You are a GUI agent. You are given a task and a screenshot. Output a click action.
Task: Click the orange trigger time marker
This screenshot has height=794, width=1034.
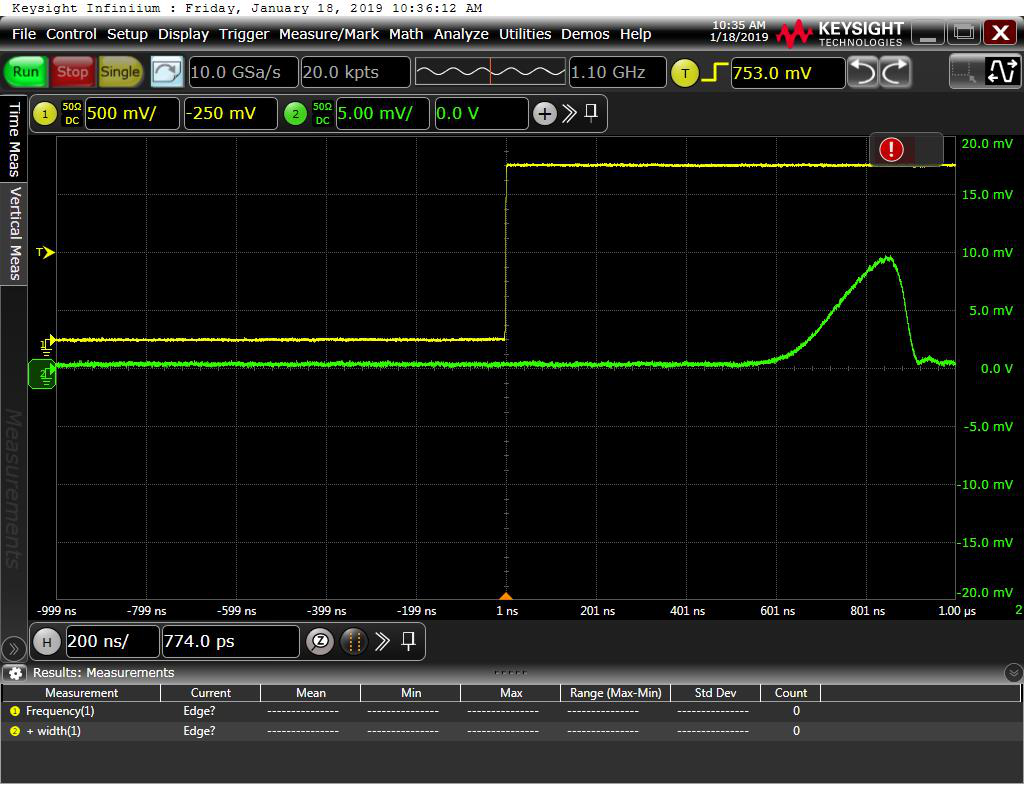506,596
